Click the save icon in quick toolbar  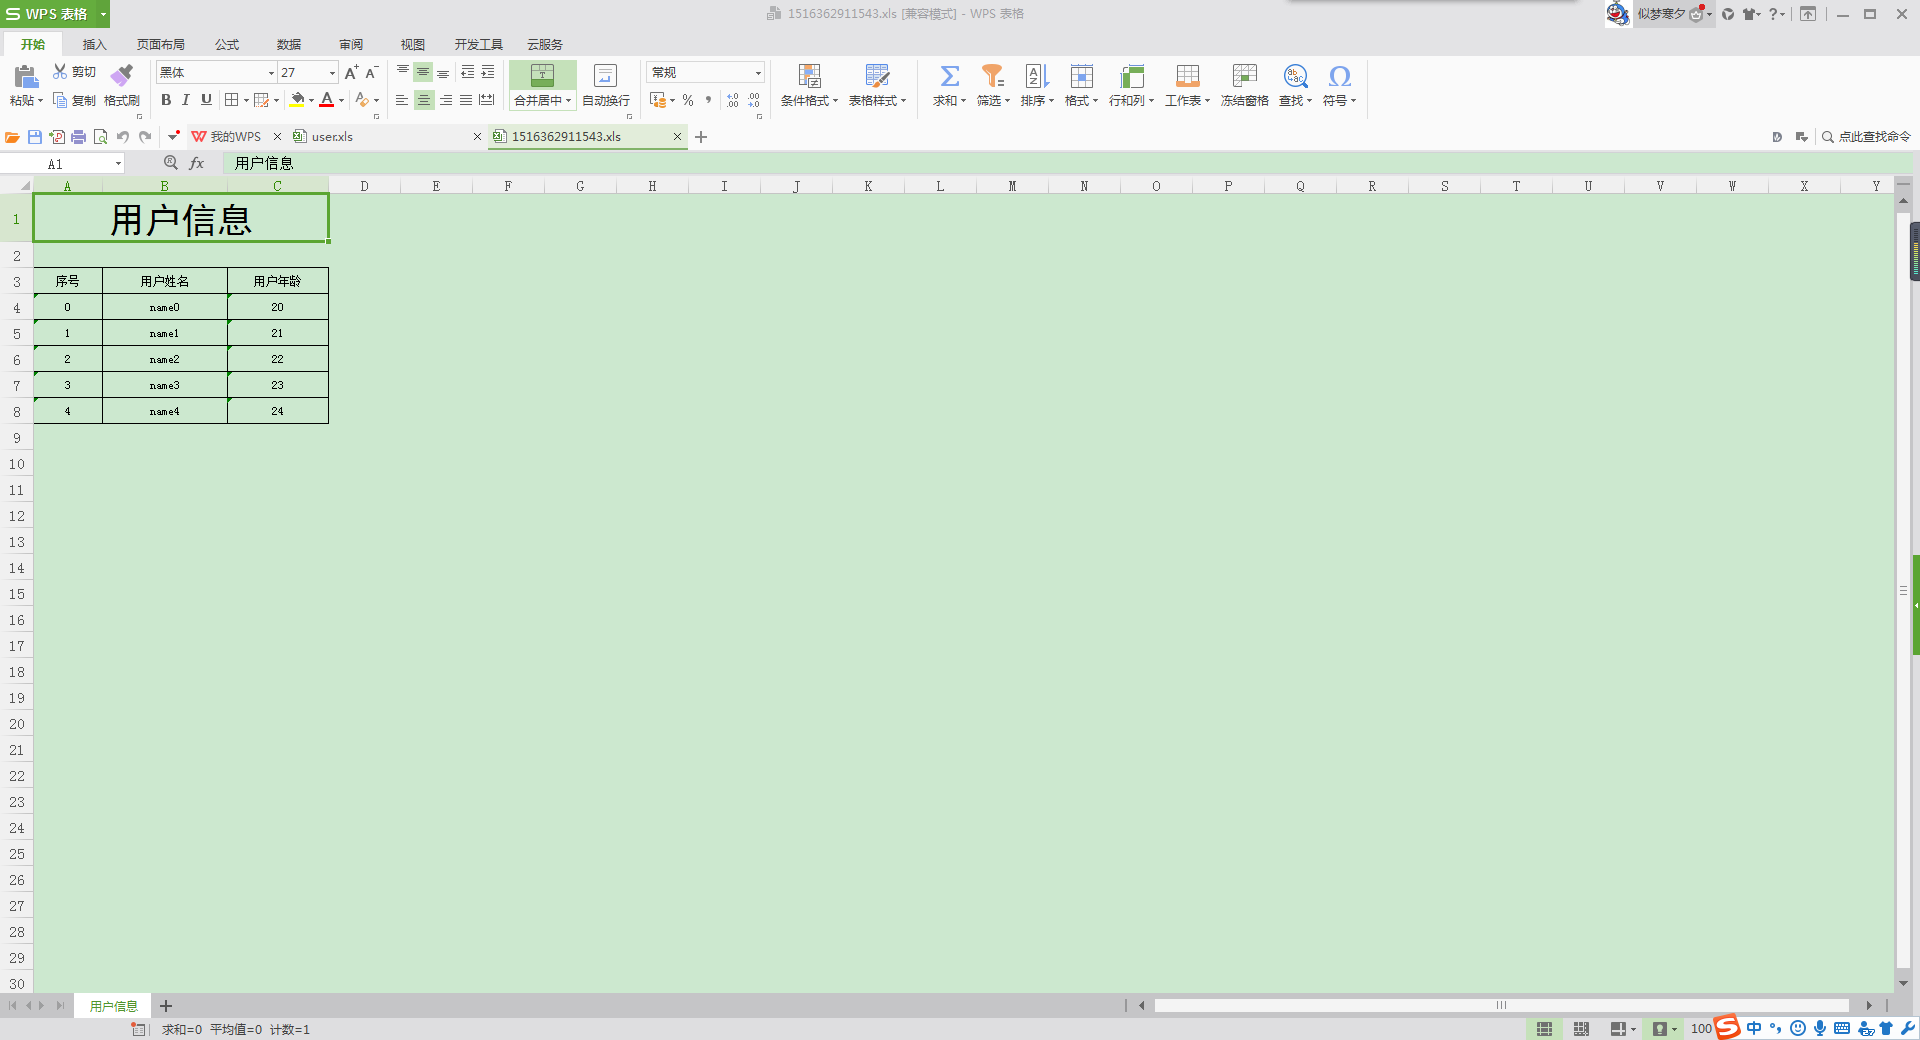point(35,137)
